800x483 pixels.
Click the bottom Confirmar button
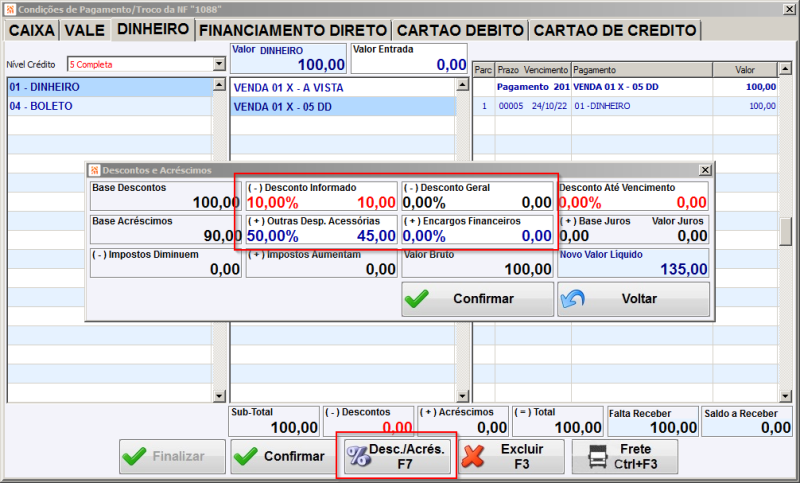pos(284,456)
